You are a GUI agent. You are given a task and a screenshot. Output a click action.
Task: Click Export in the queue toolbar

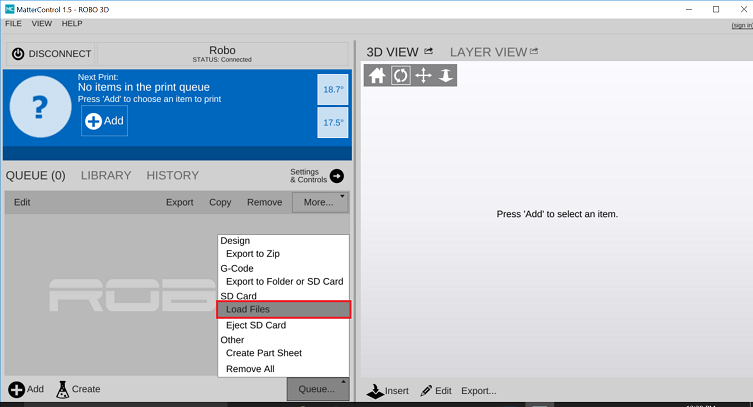coord(180,203)
